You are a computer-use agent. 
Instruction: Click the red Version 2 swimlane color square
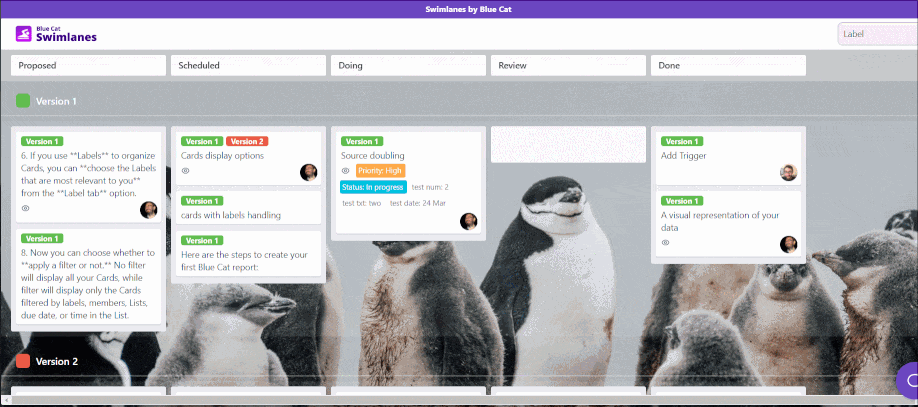pyautogui.click(x=23, y=361)
